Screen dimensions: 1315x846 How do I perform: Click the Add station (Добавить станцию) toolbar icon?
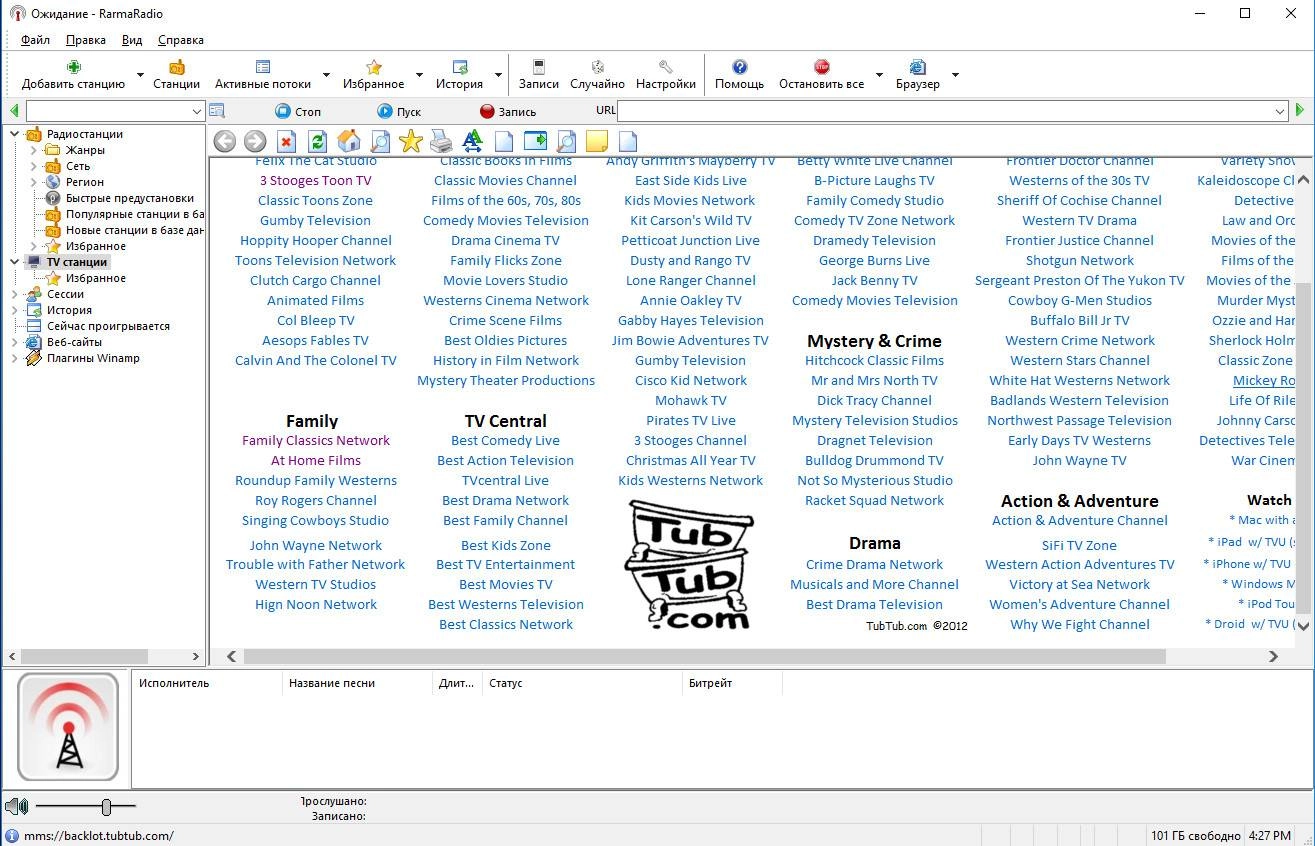pyautogui.click(x=73, y=67)
